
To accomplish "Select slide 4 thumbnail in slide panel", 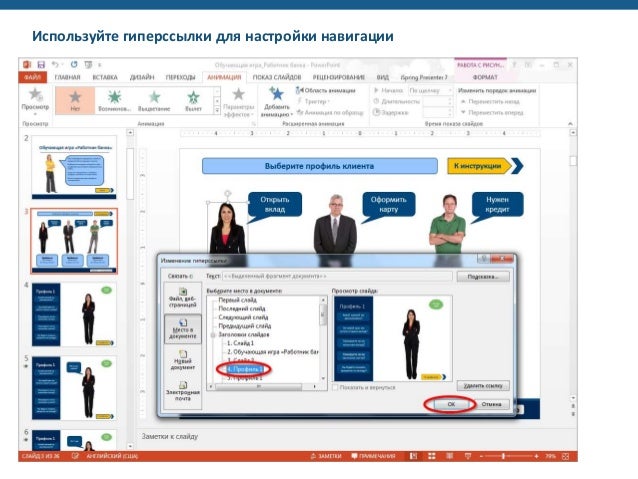I will (x=74, y=315).
